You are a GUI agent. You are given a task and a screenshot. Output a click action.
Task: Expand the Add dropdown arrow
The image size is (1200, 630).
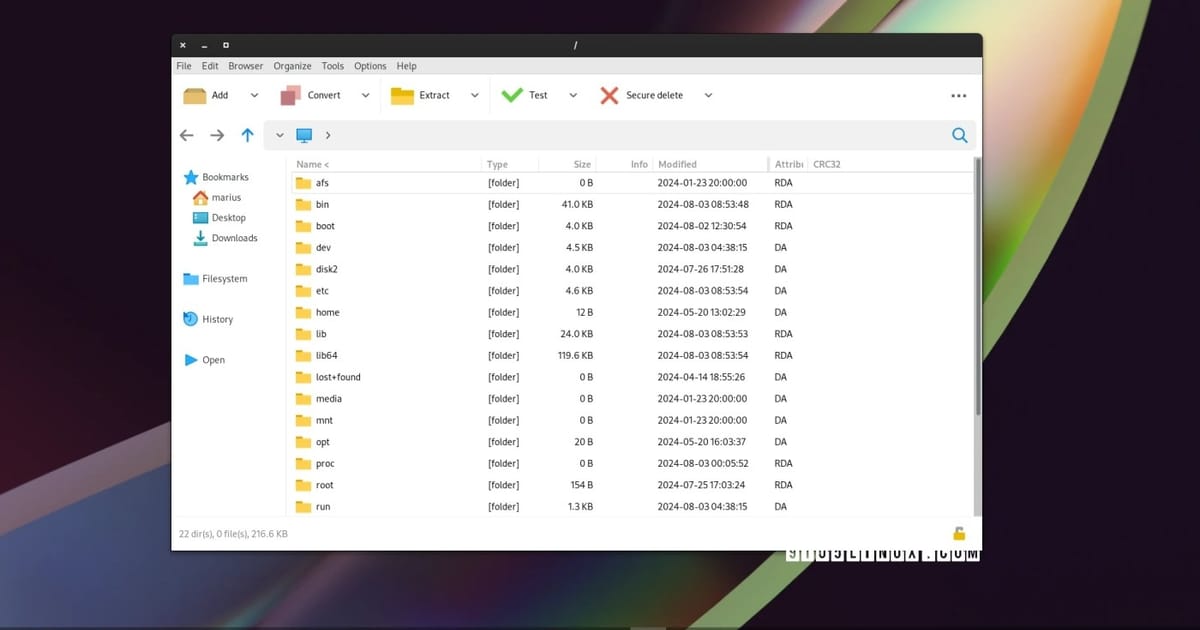click(254, 95)
